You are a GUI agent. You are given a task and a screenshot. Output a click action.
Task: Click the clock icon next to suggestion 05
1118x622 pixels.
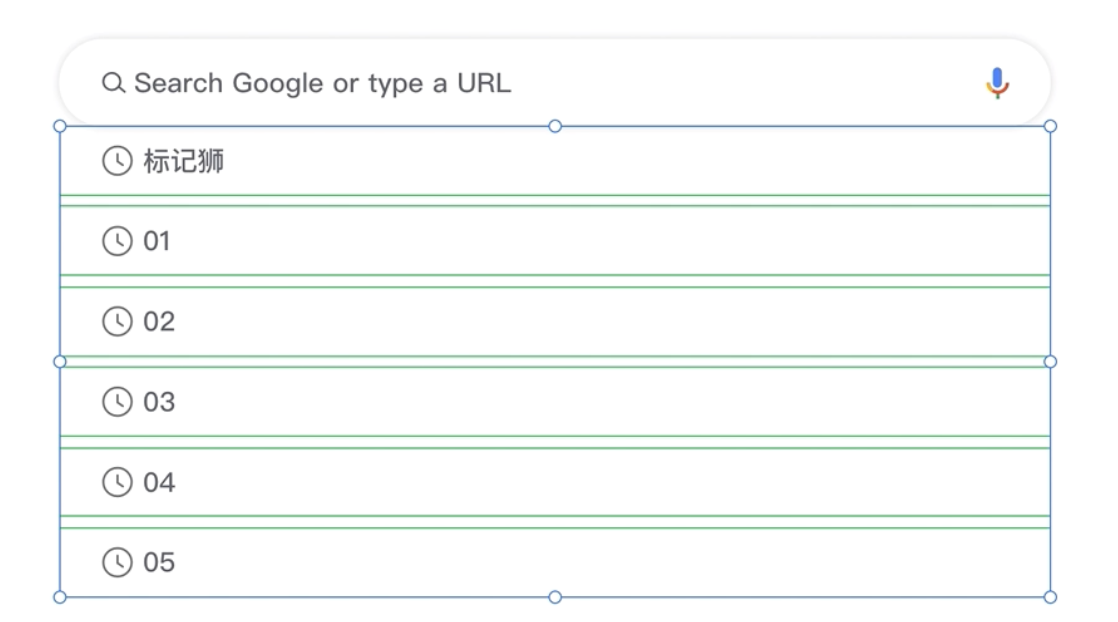pyautogui.click(x=117, y=561)
